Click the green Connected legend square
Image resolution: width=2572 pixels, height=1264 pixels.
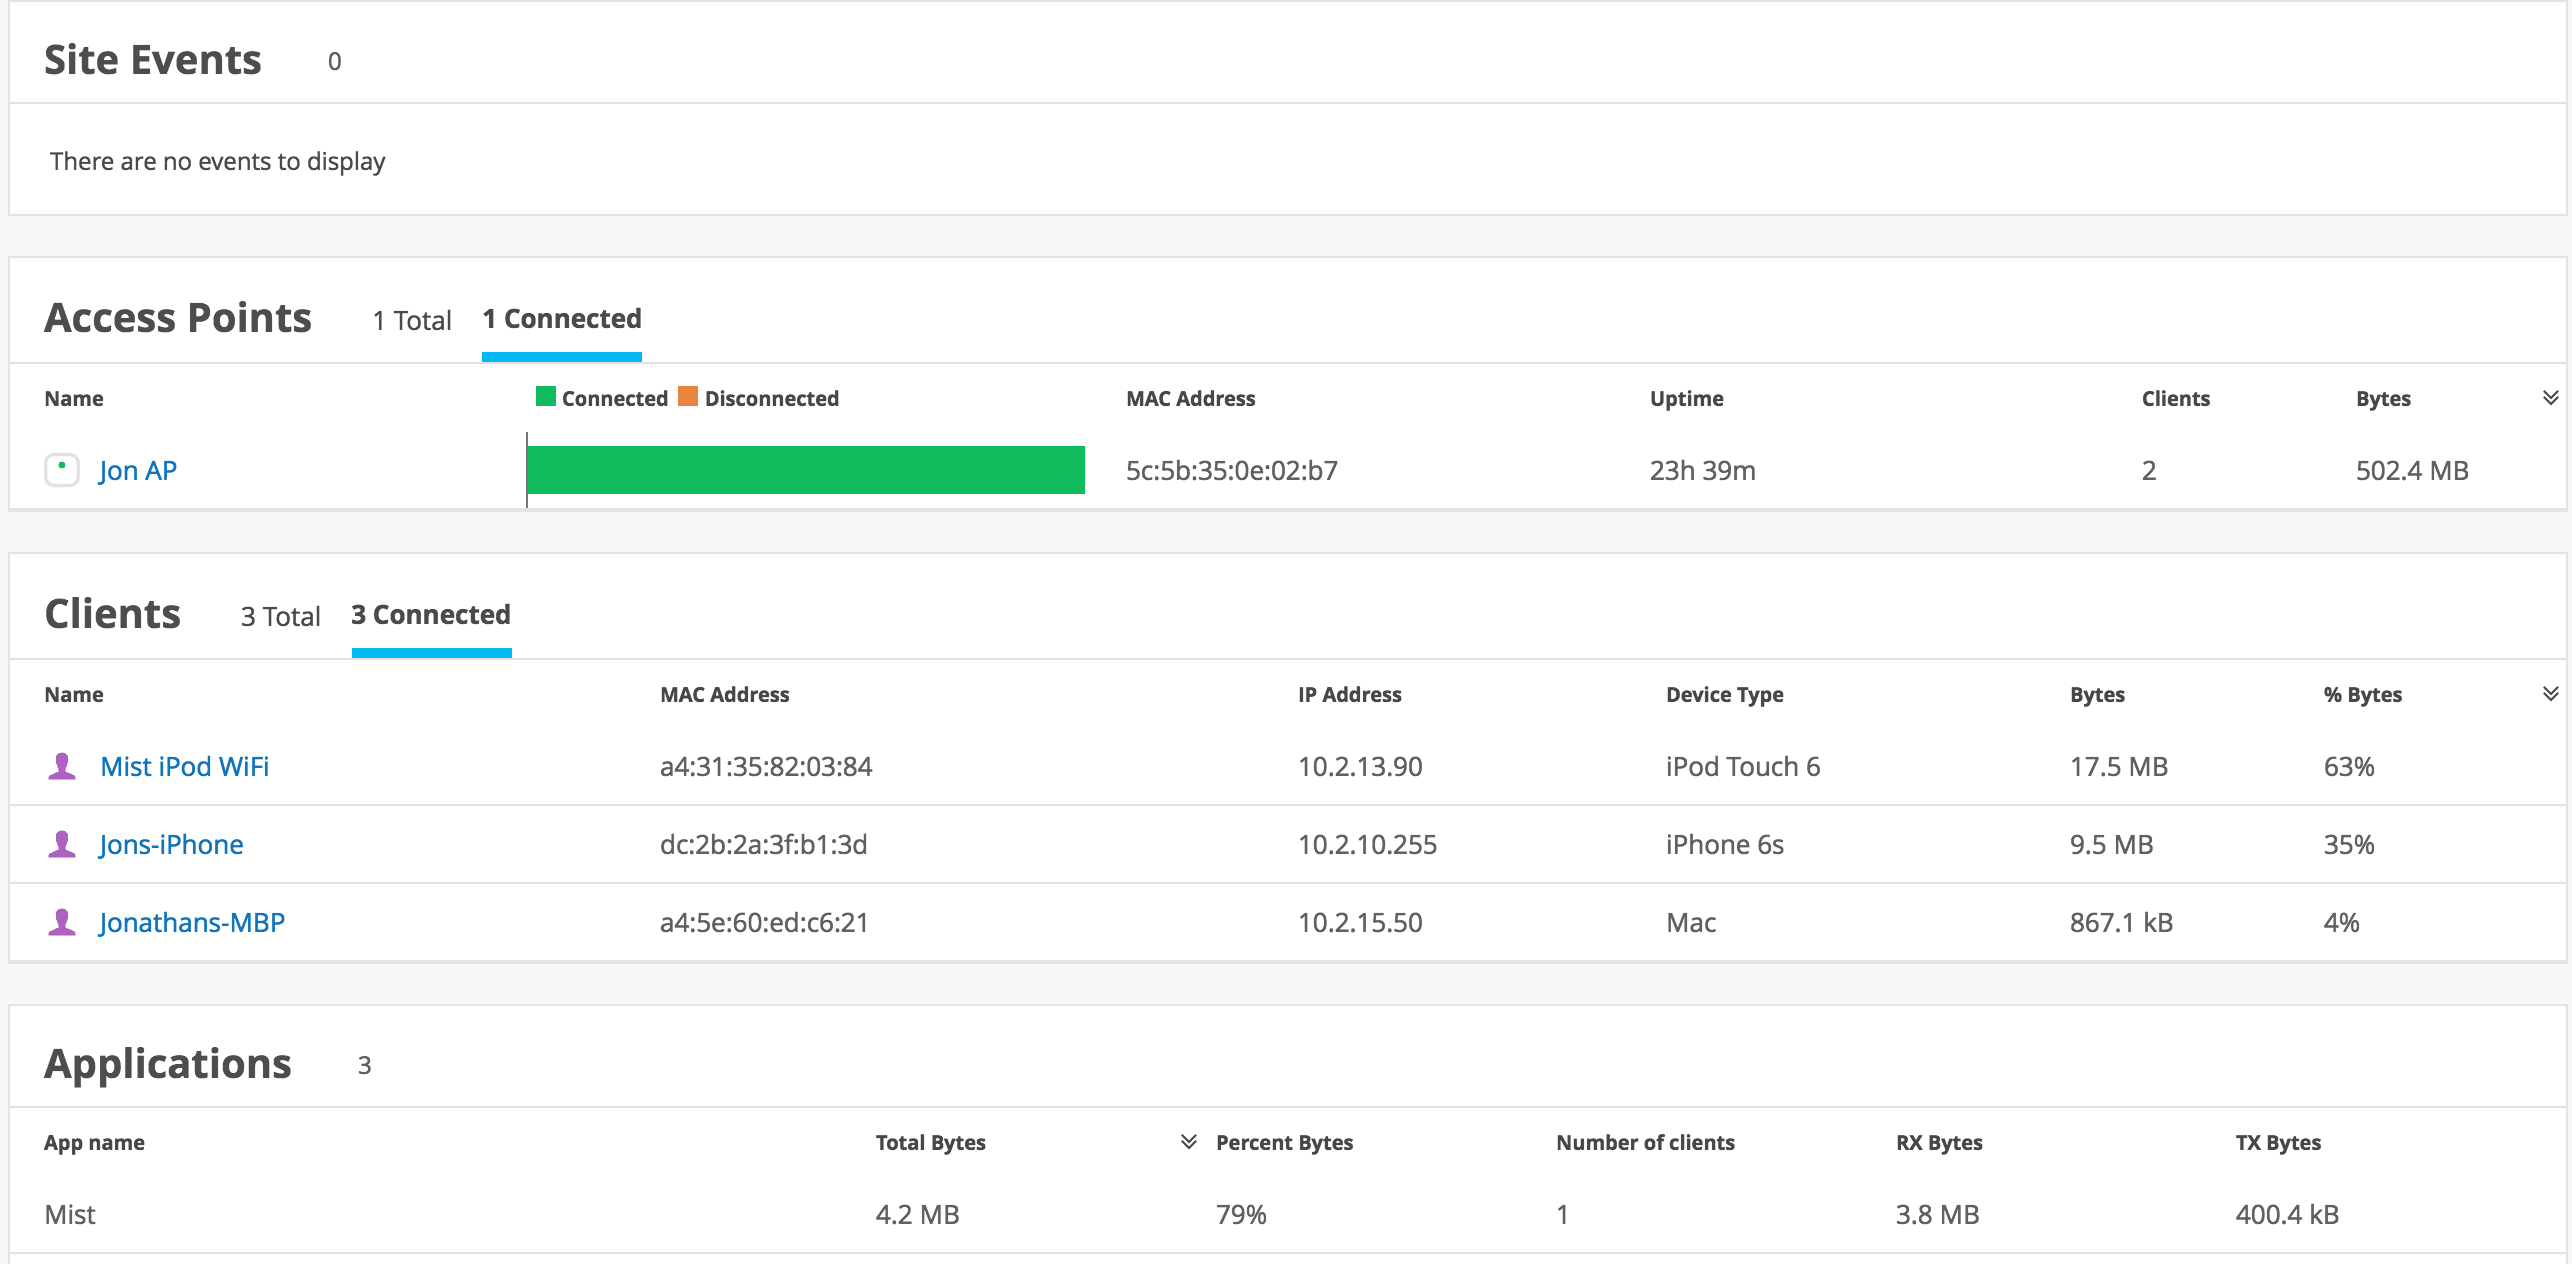tap(546, 397)
